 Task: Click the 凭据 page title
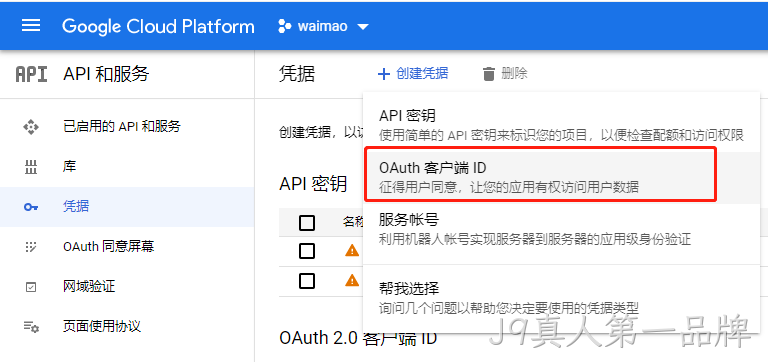297,74
